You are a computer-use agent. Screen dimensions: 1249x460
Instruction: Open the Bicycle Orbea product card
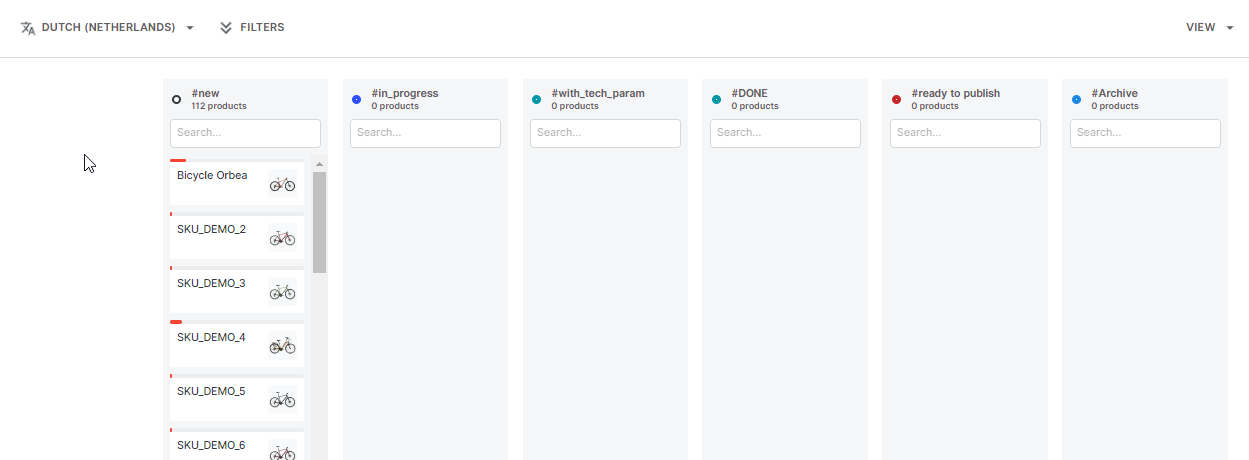point(212,176)
